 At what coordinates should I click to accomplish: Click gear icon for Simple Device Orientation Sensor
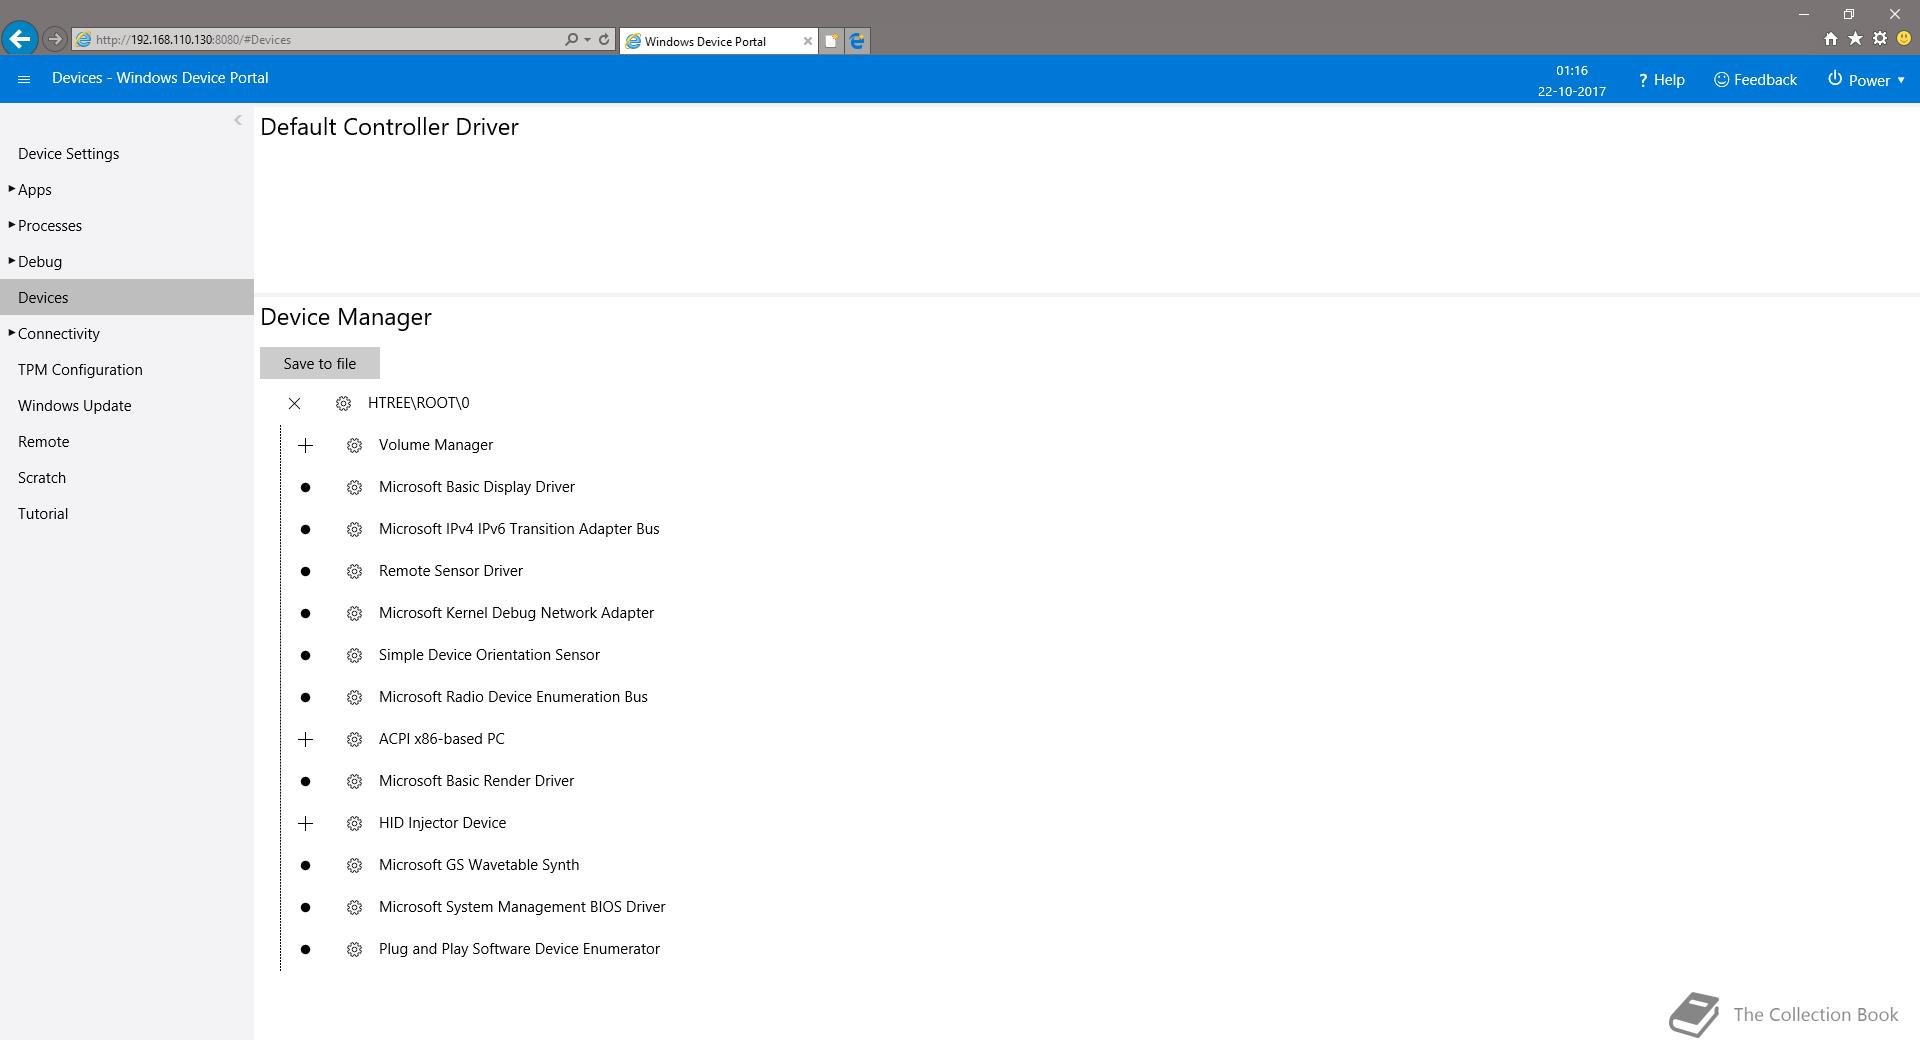pos(354,655)
